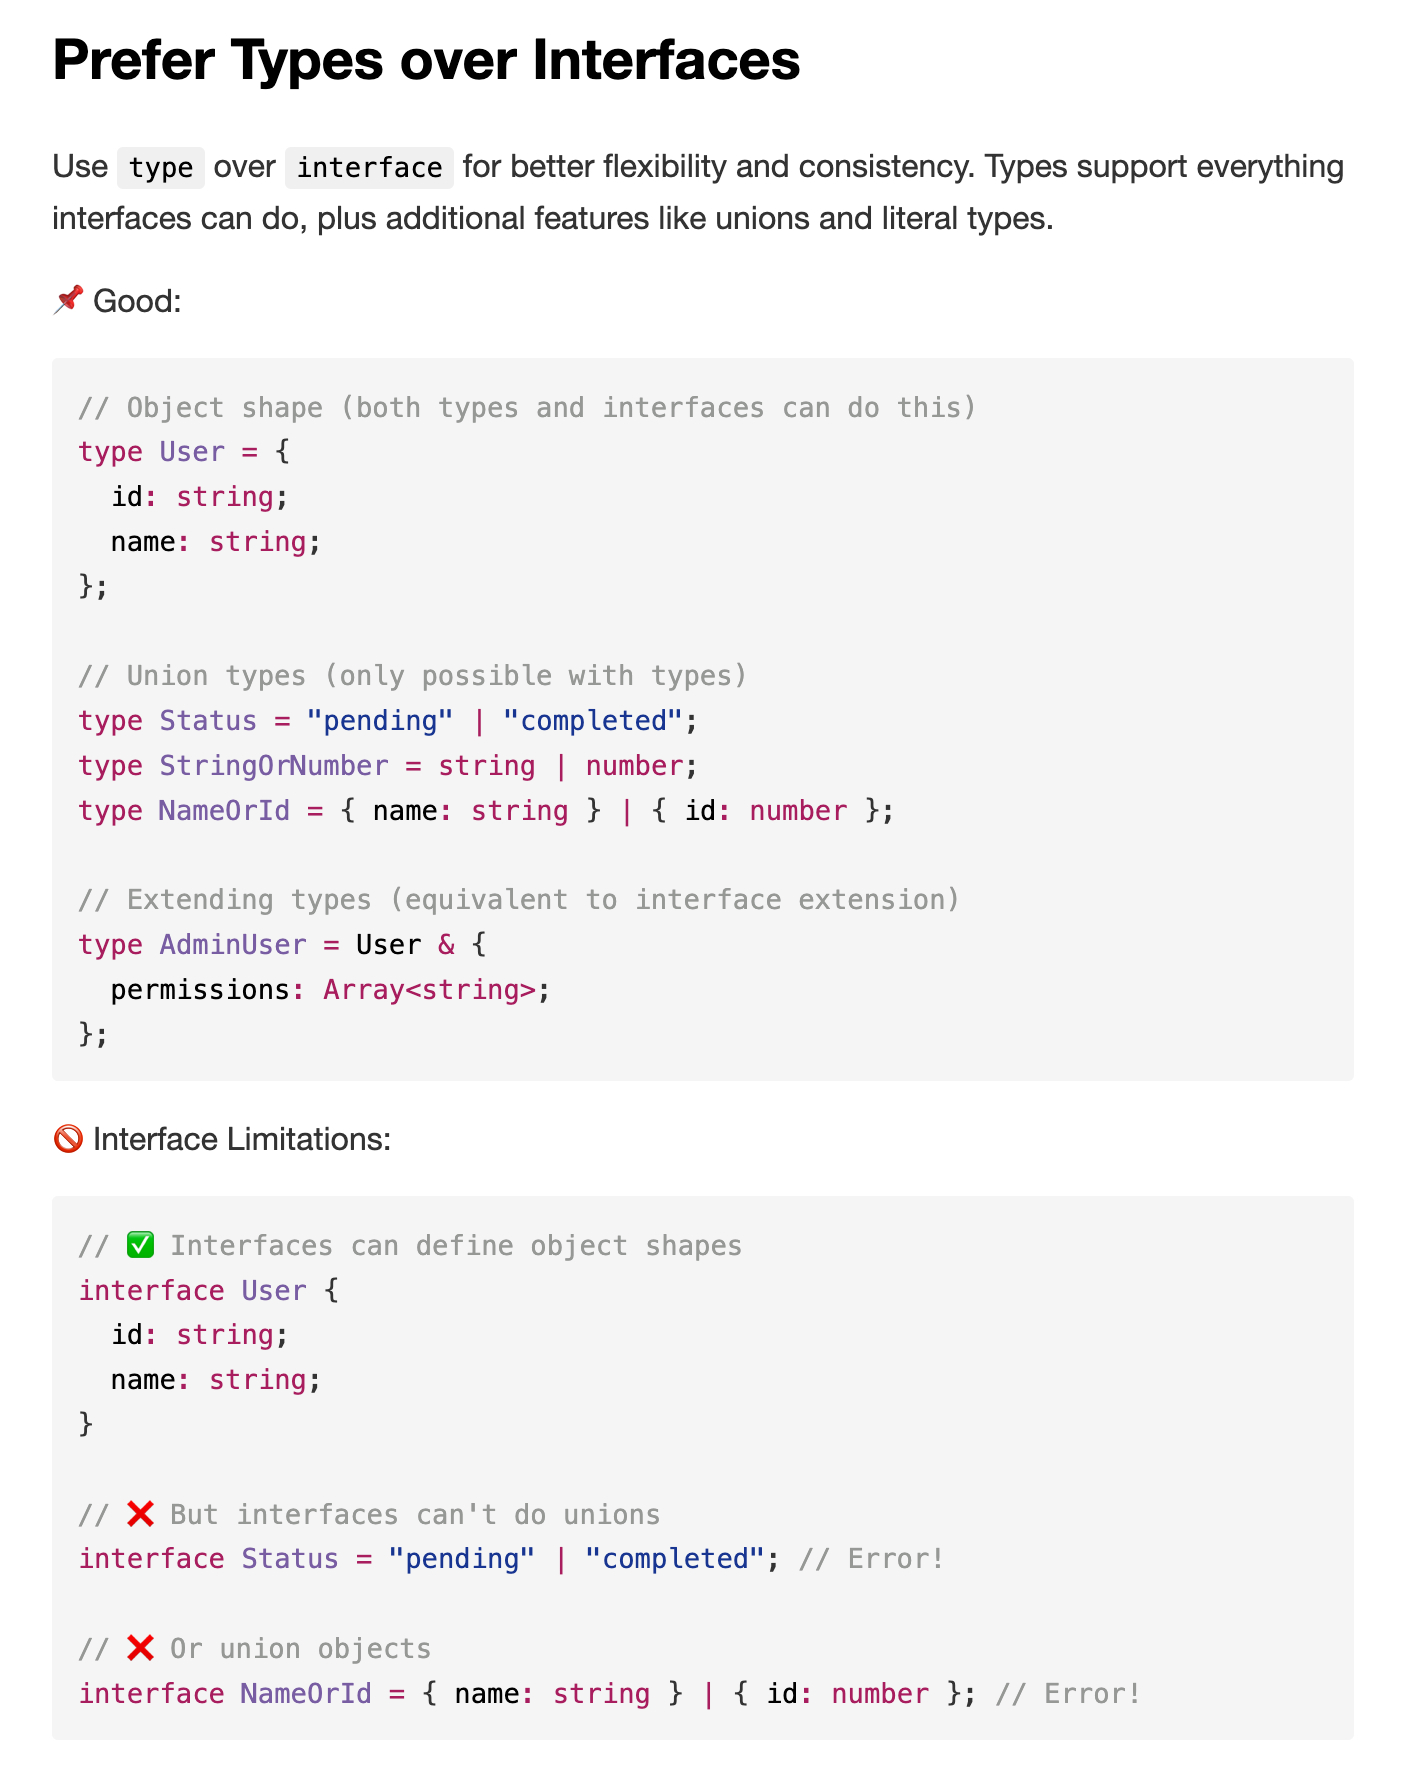Click the first '// Error!' comment

click(870, 1559)
